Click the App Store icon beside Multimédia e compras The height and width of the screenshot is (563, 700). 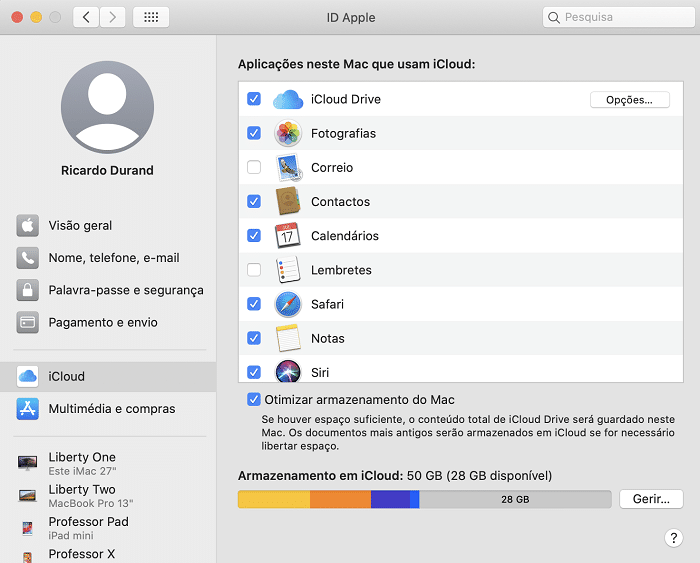pyautogui.click(x=28, y=409)
